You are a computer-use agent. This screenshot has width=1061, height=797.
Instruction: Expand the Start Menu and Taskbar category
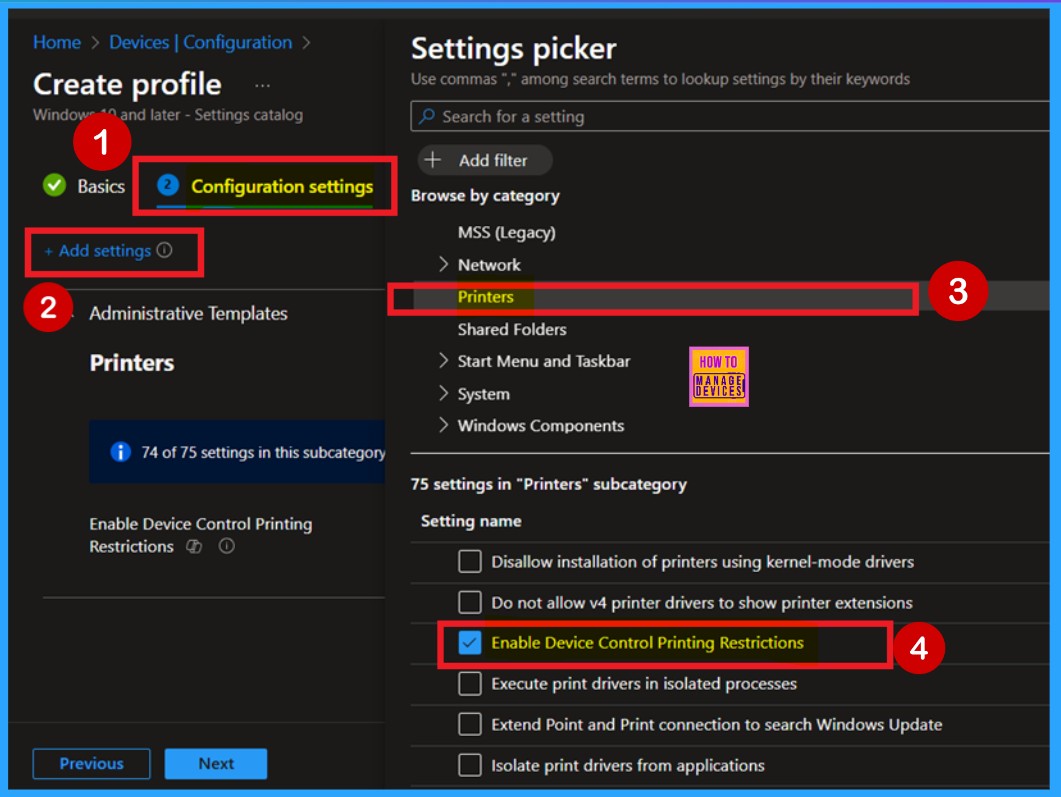(444, 361)
